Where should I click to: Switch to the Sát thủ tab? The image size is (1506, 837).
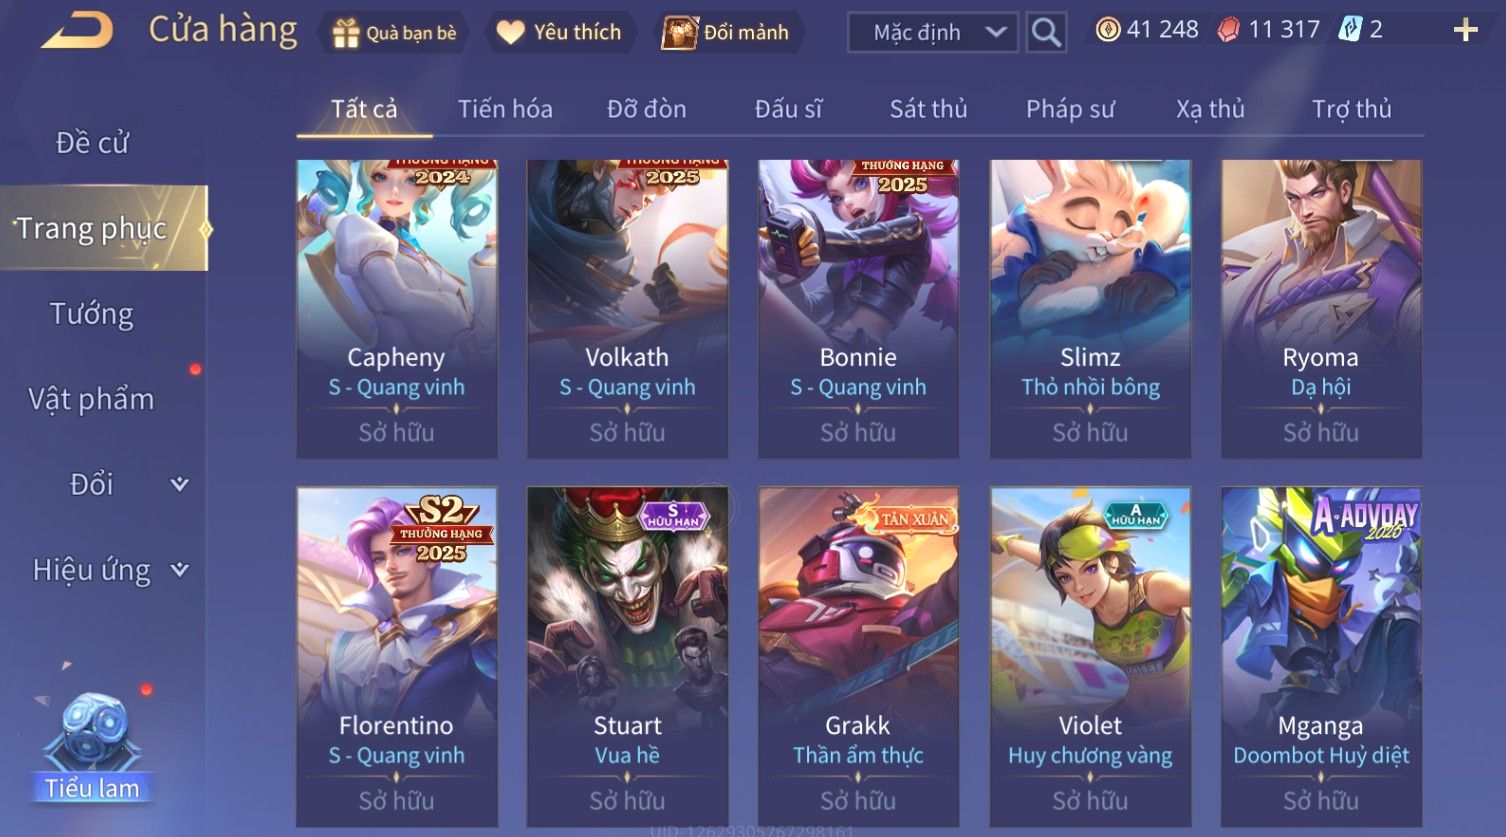tap(928, 109)
